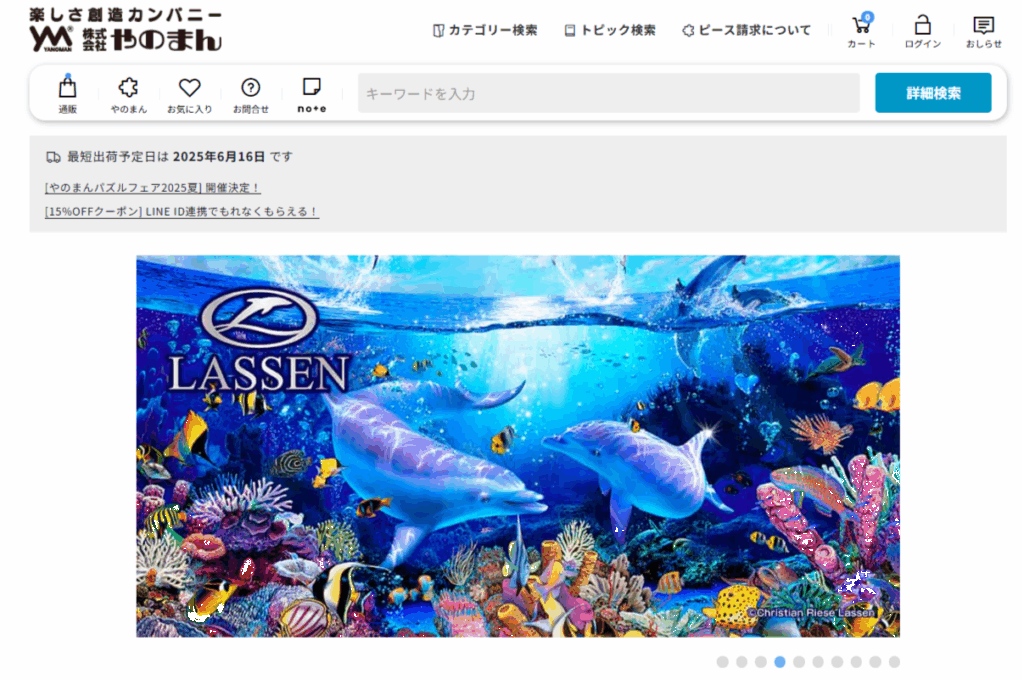Click the キーワードを入力 search field
The height and width of the screenshot is (680, 1024).
tap(609, 93)
